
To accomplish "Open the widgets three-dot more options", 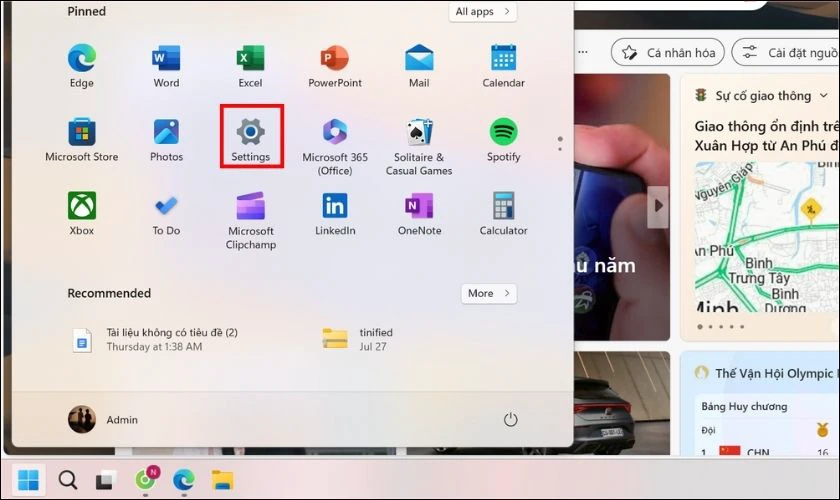I will point(583,52).
